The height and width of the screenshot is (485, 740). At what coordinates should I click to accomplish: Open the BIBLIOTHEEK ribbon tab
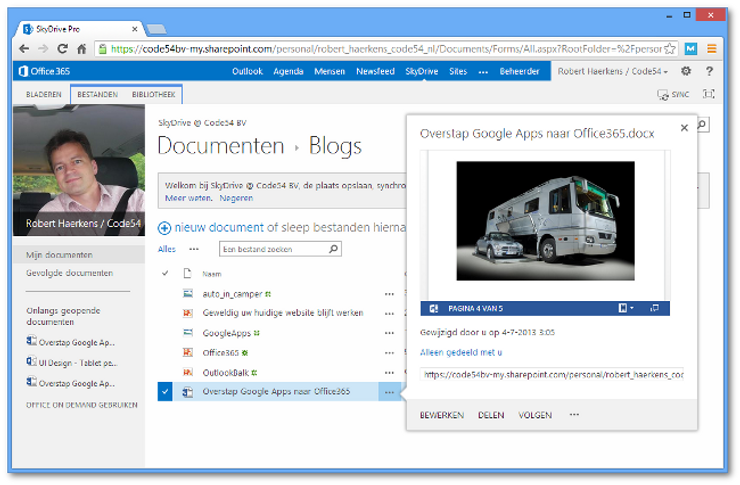click(x=154, y=94)
